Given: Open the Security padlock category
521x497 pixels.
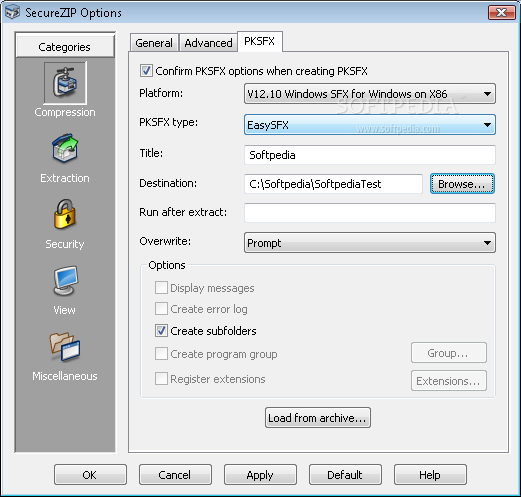Looking at the screenshot, I should pos(65,214).
